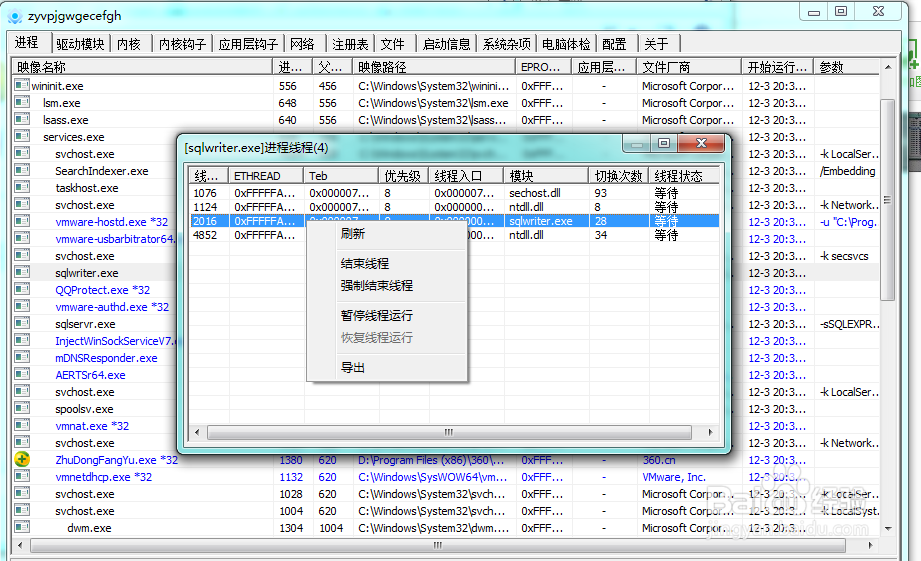
Task: Click the process icon beside lsass.exe
Action: click(x=22, y=119)
